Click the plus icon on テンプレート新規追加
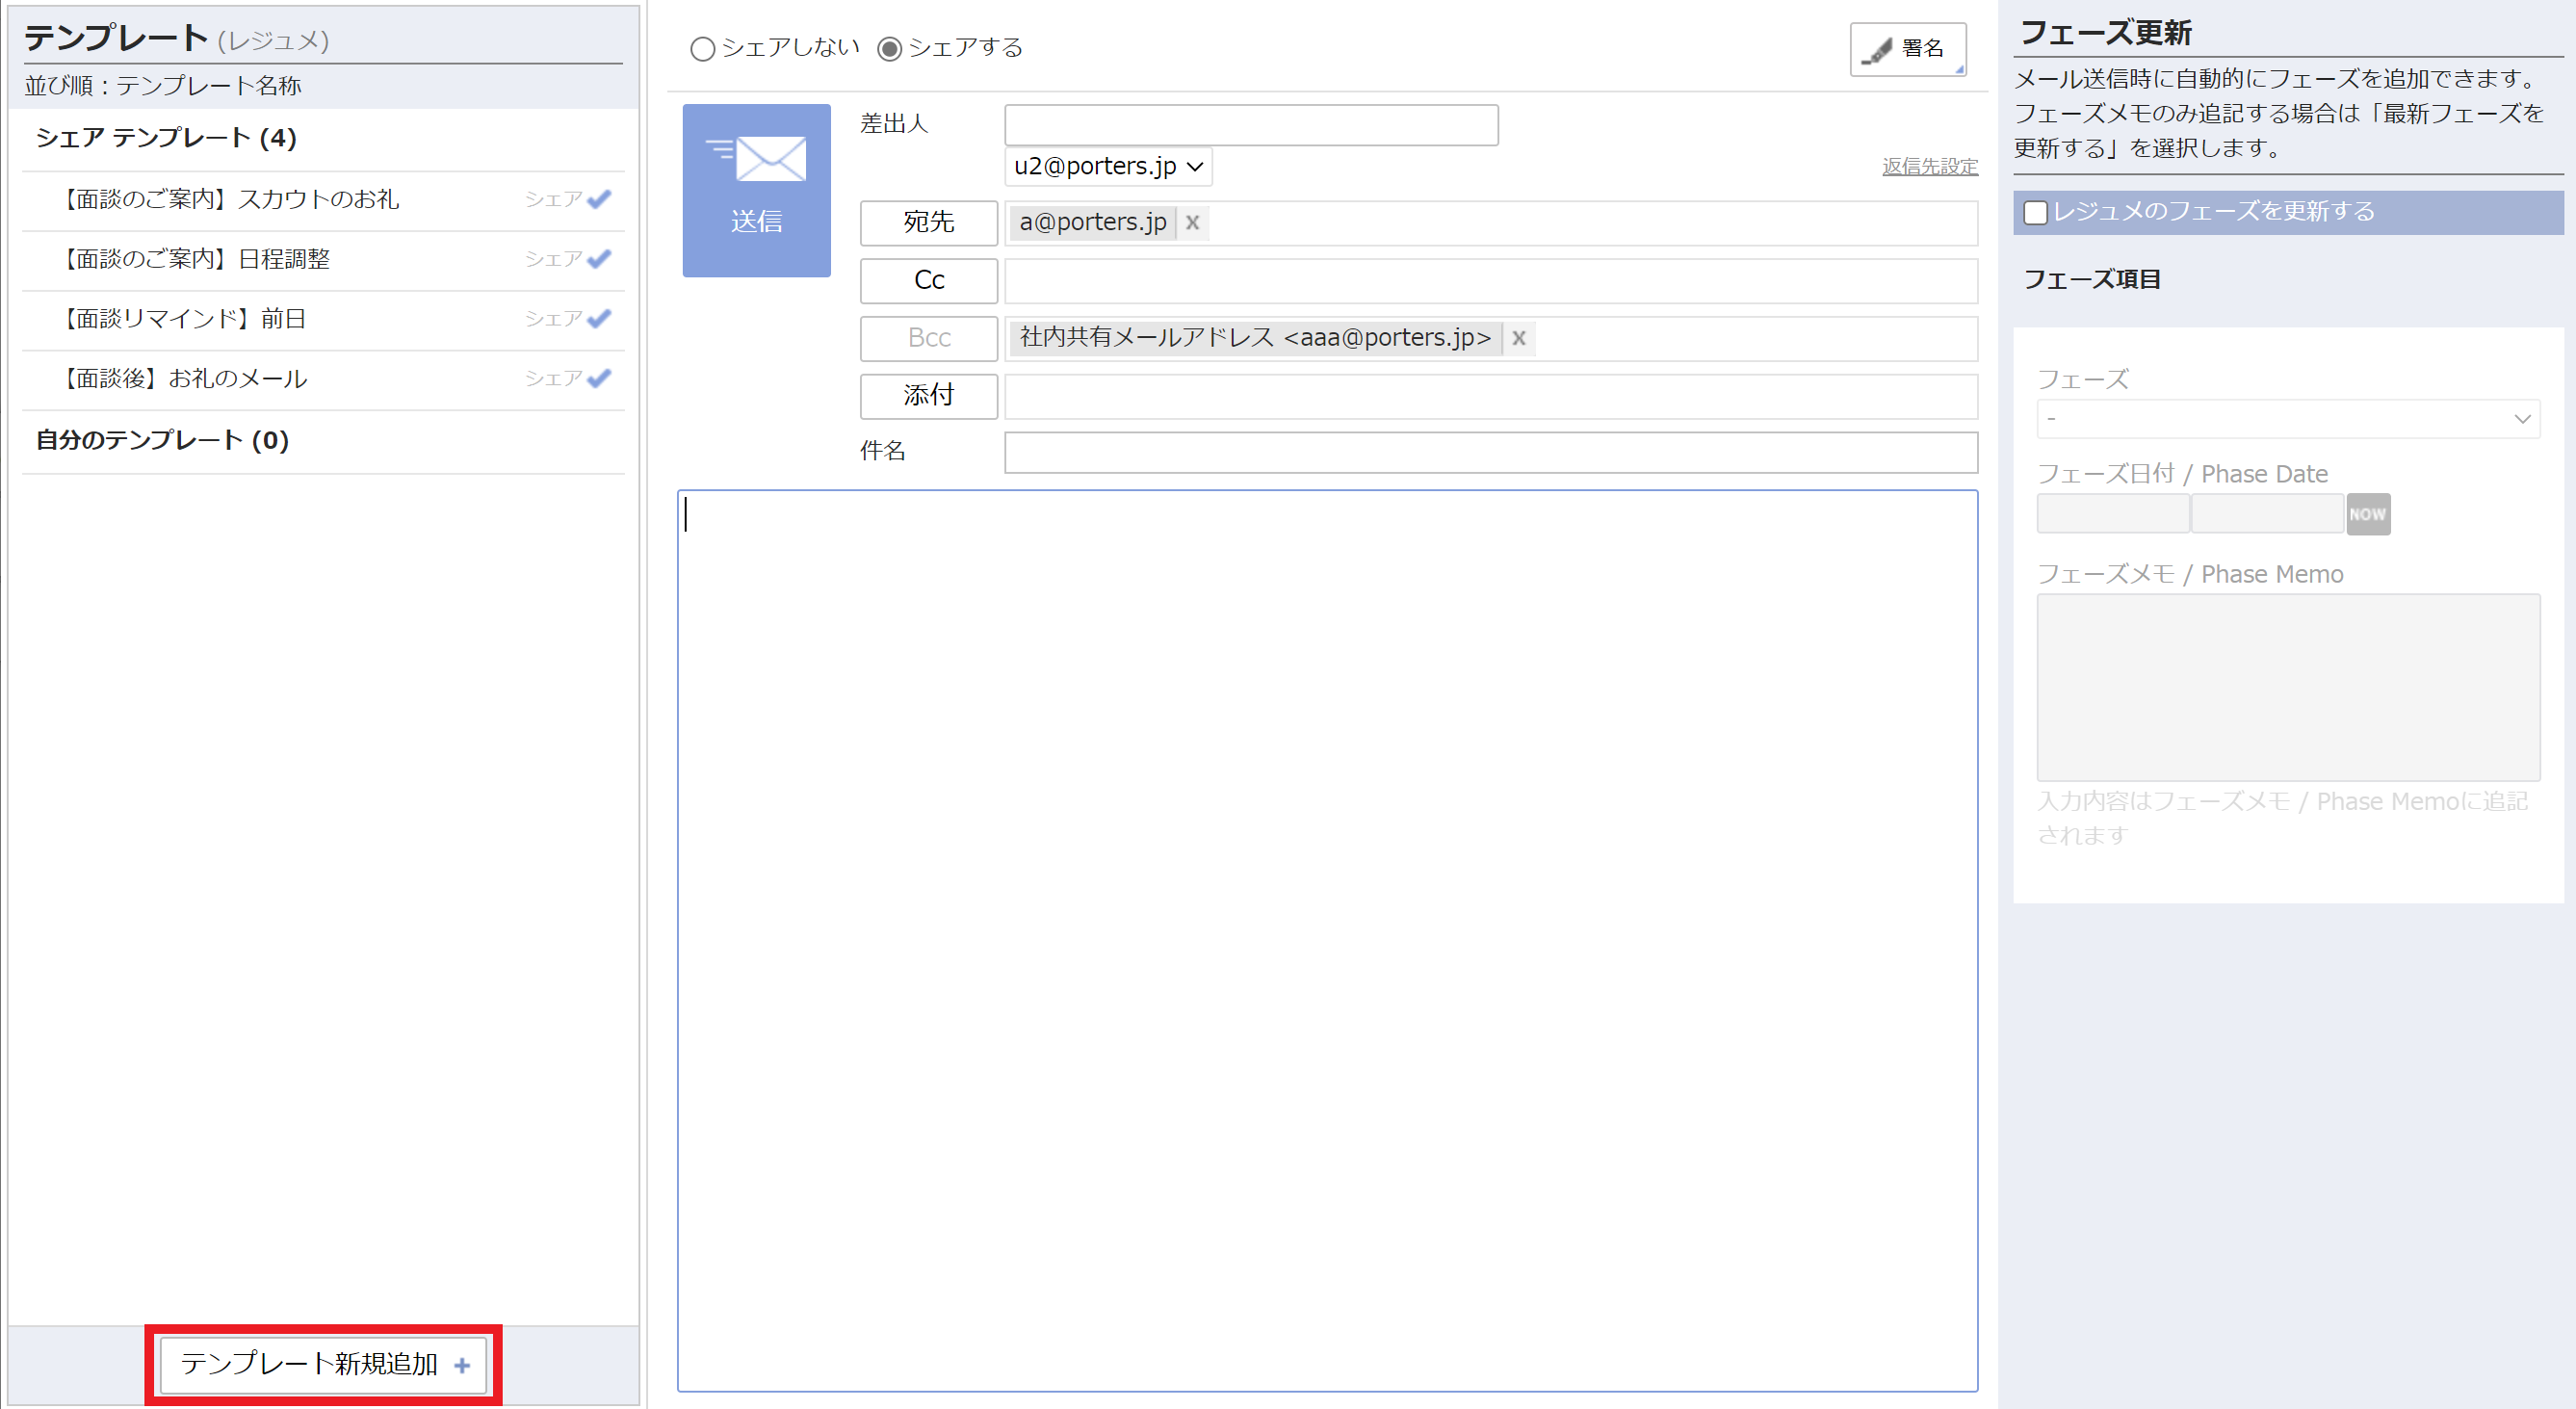 (x=461, y=1364)
